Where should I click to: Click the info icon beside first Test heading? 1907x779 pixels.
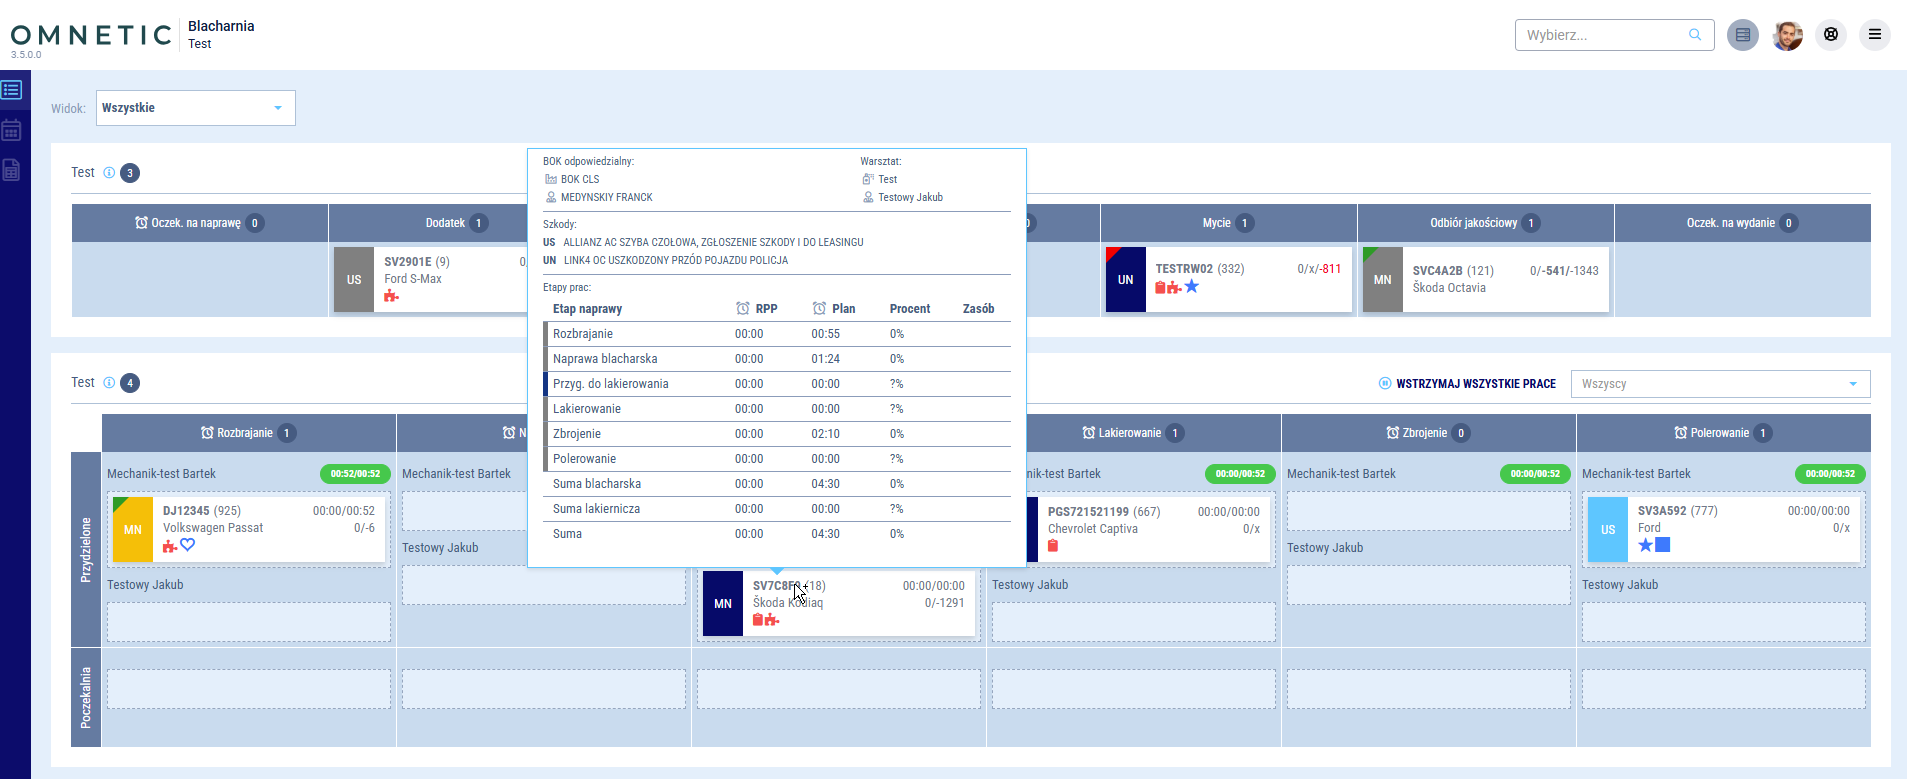pyautogui.click(x=109, y=173)
